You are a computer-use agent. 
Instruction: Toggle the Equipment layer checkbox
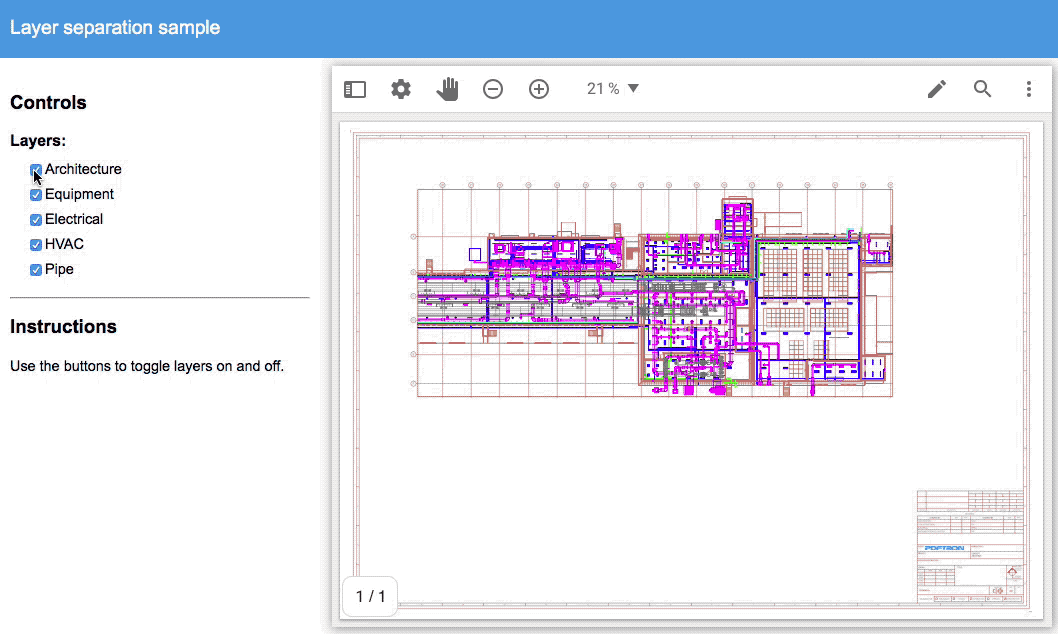click(x=36, y=195)
